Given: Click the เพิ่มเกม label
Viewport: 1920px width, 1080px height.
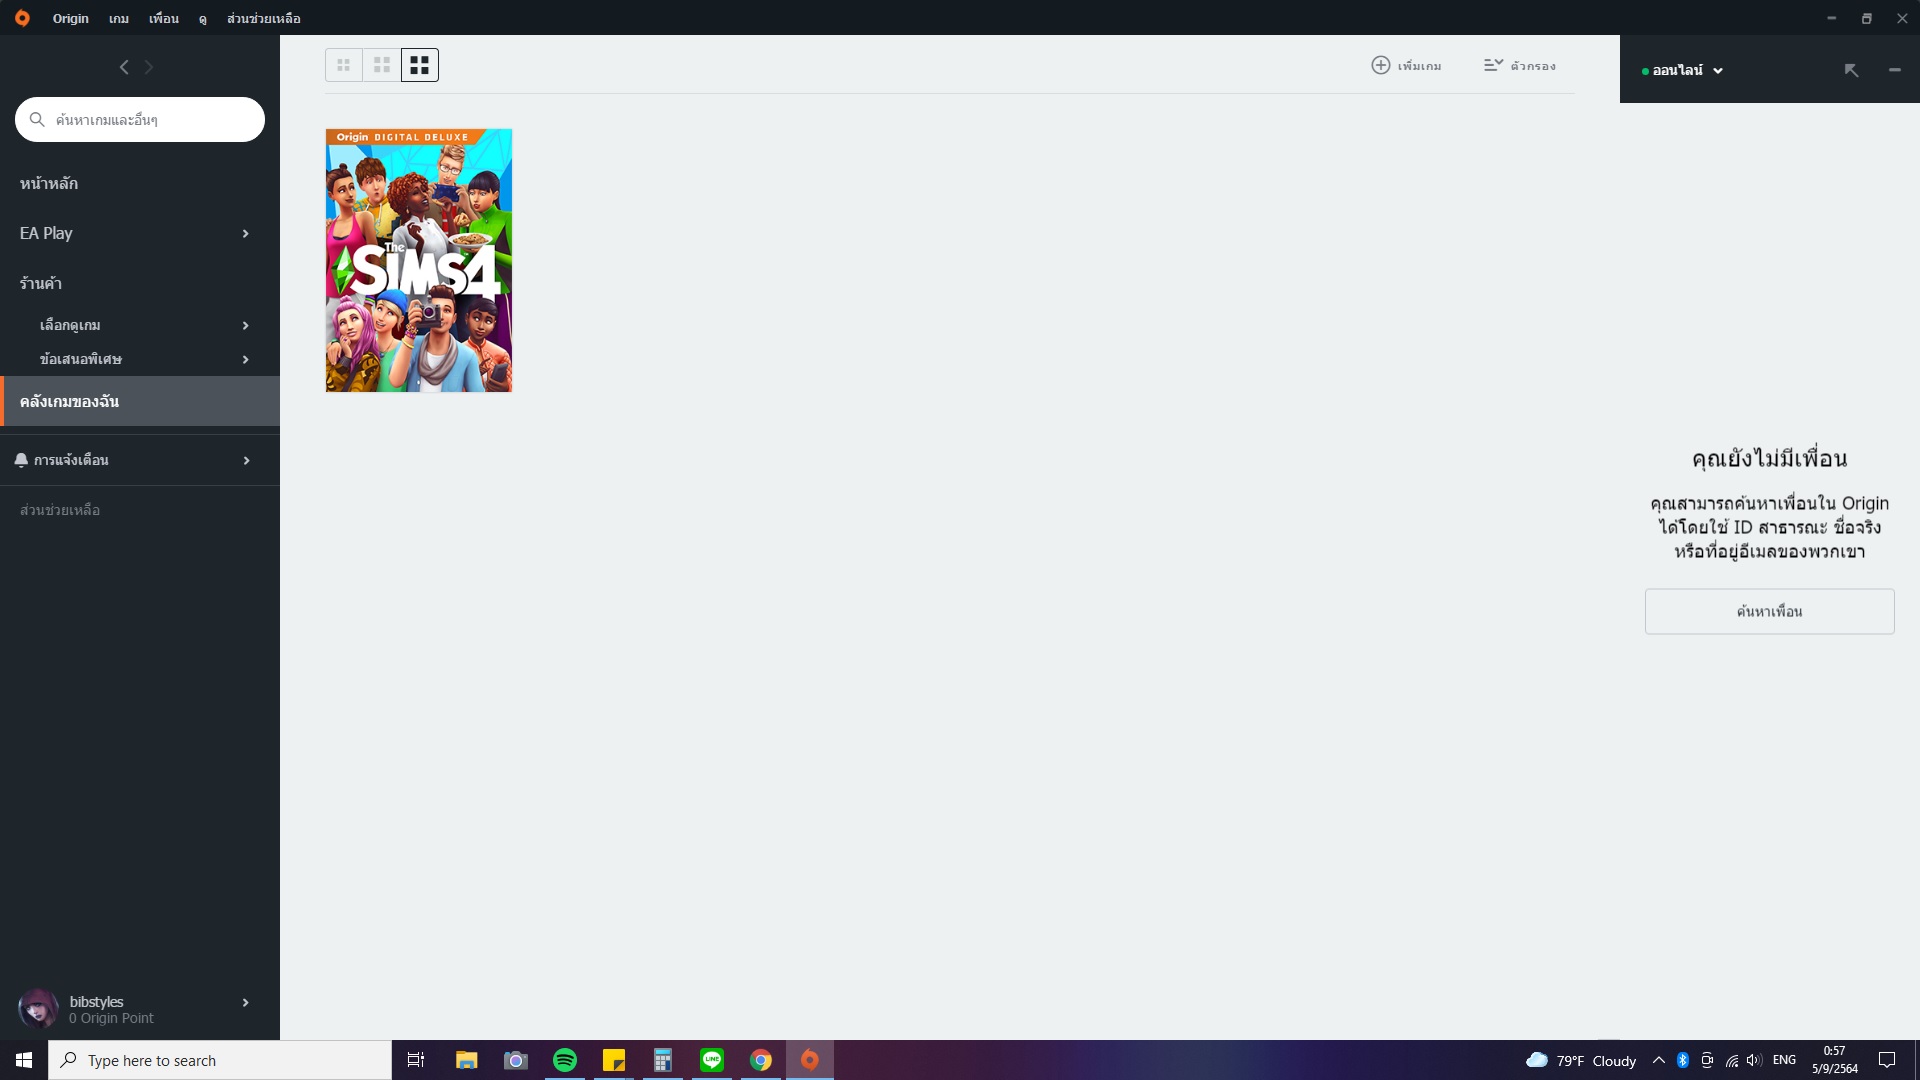Looking at the screenshot, I should coord(1419,66).
